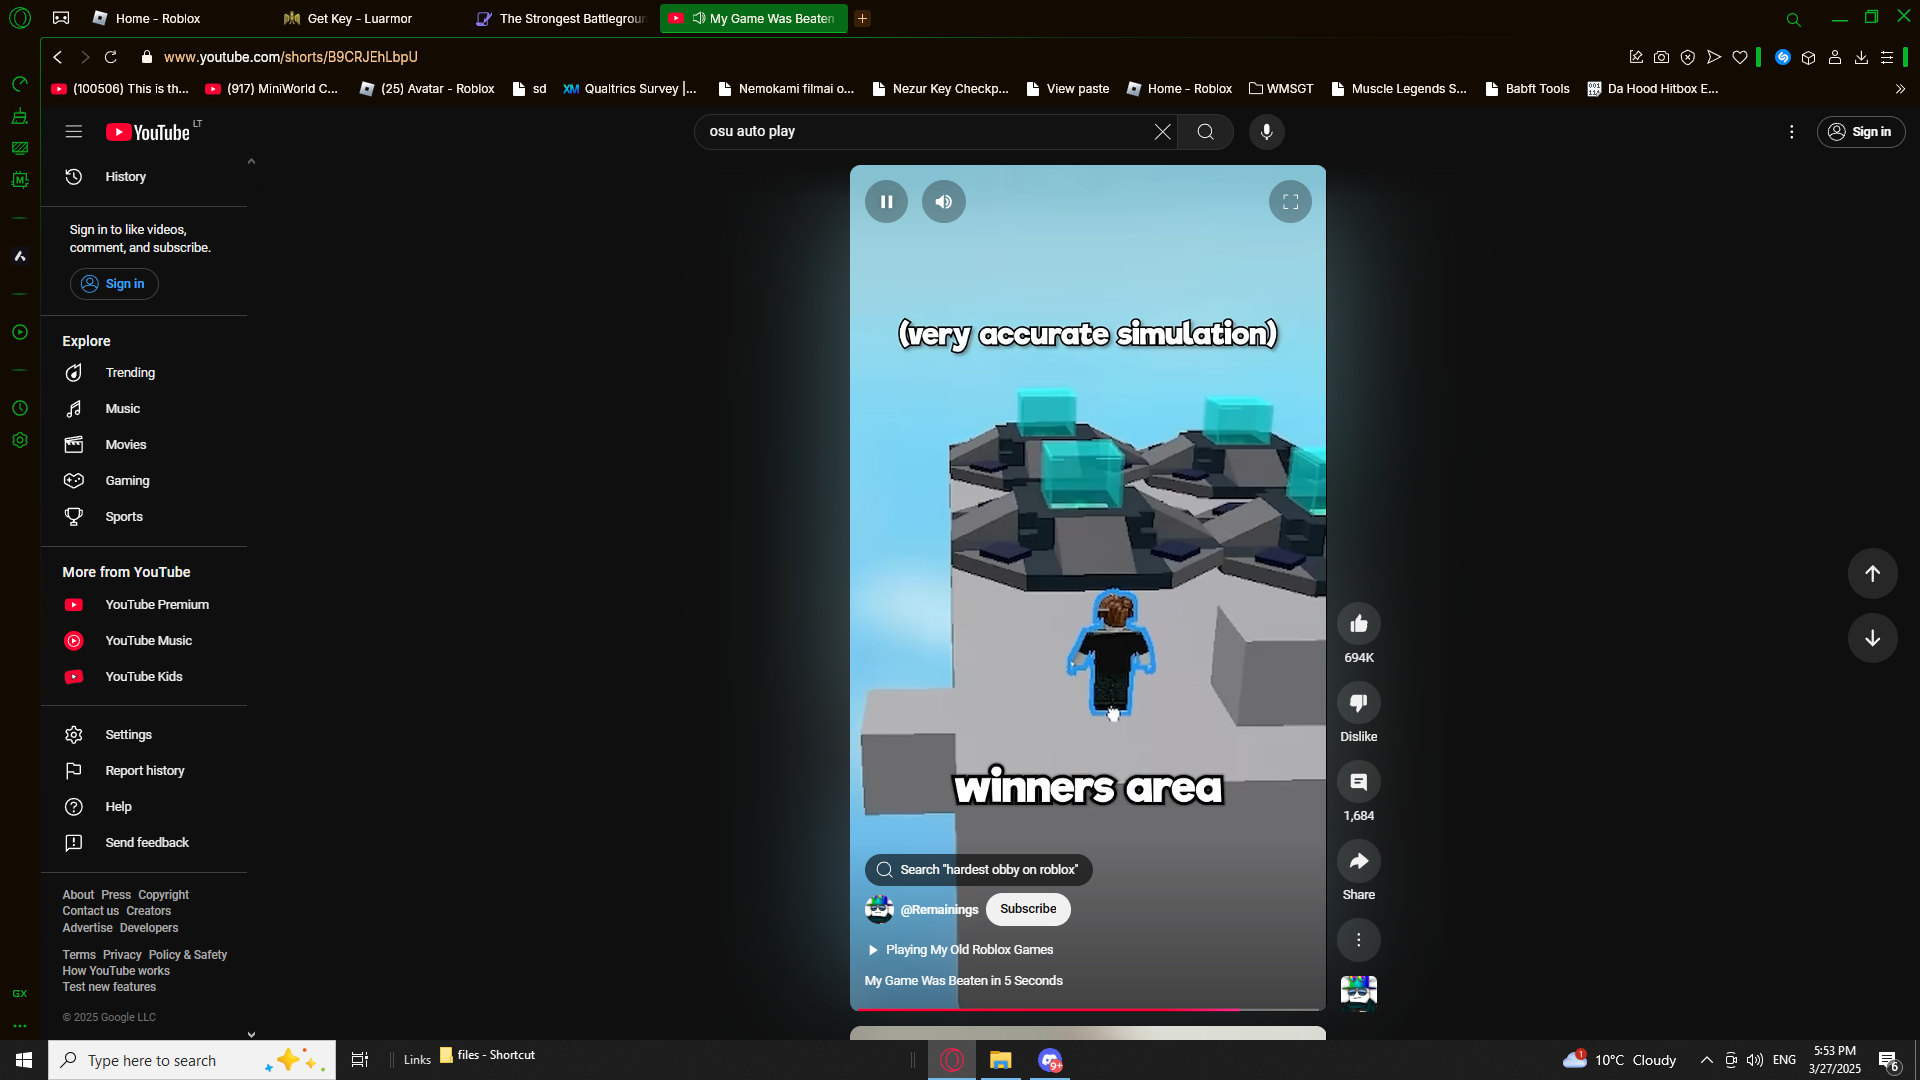This screenshot has width=1920, height=1080.
Task: Open YouTube Settings in sidebar
Action: (x=146, y=735)
